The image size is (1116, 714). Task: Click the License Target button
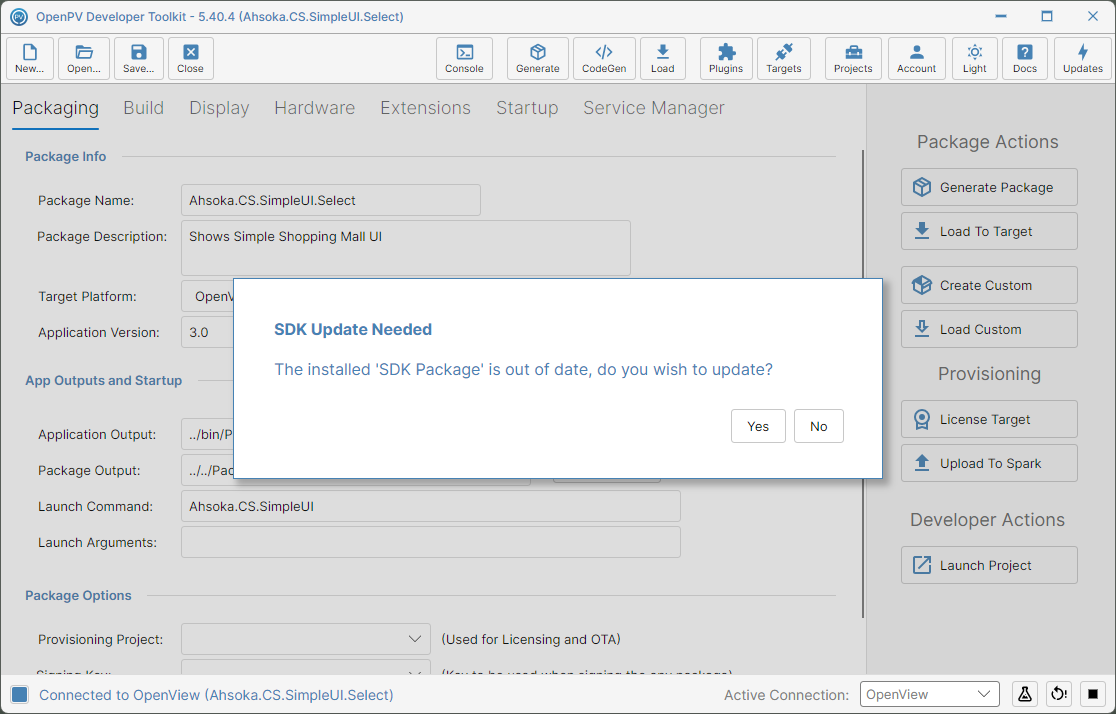point(989,419)
